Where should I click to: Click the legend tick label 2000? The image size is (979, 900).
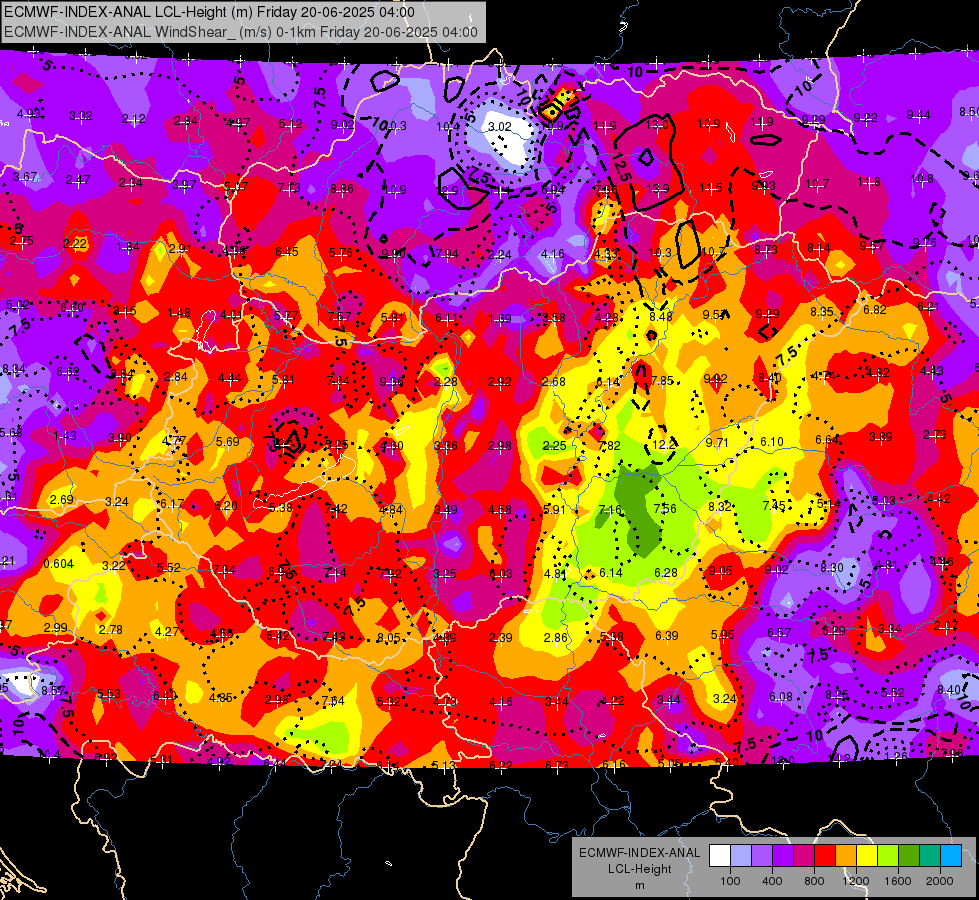click(x=939, y=881)
